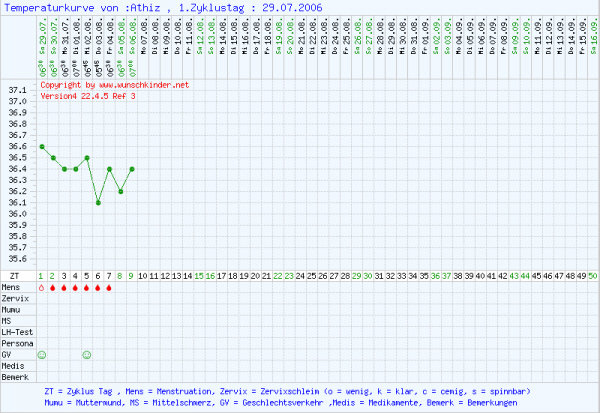Click the 36.6 temperature point on day 1
The width and height of the screenshot is (600, 413).
[42, 146]
